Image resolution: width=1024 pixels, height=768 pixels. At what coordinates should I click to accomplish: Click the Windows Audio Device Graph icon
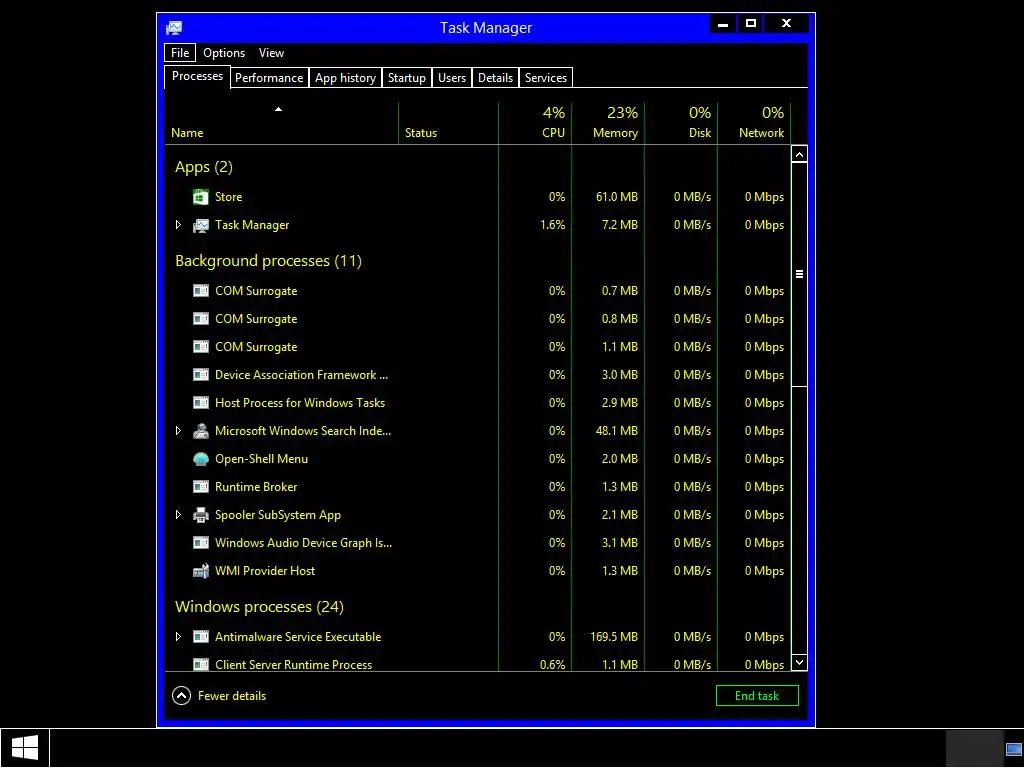[x=200, y=543]
